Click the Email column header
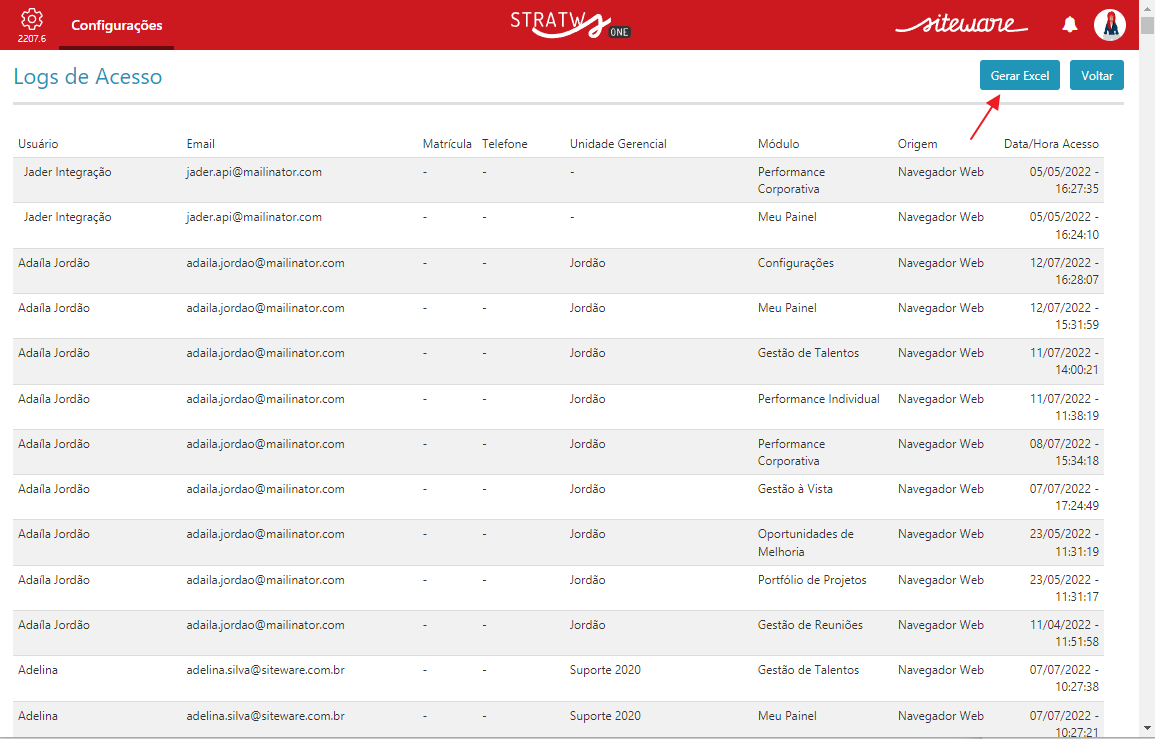This screenshot has height=739, width=1155. click(200, 144)
